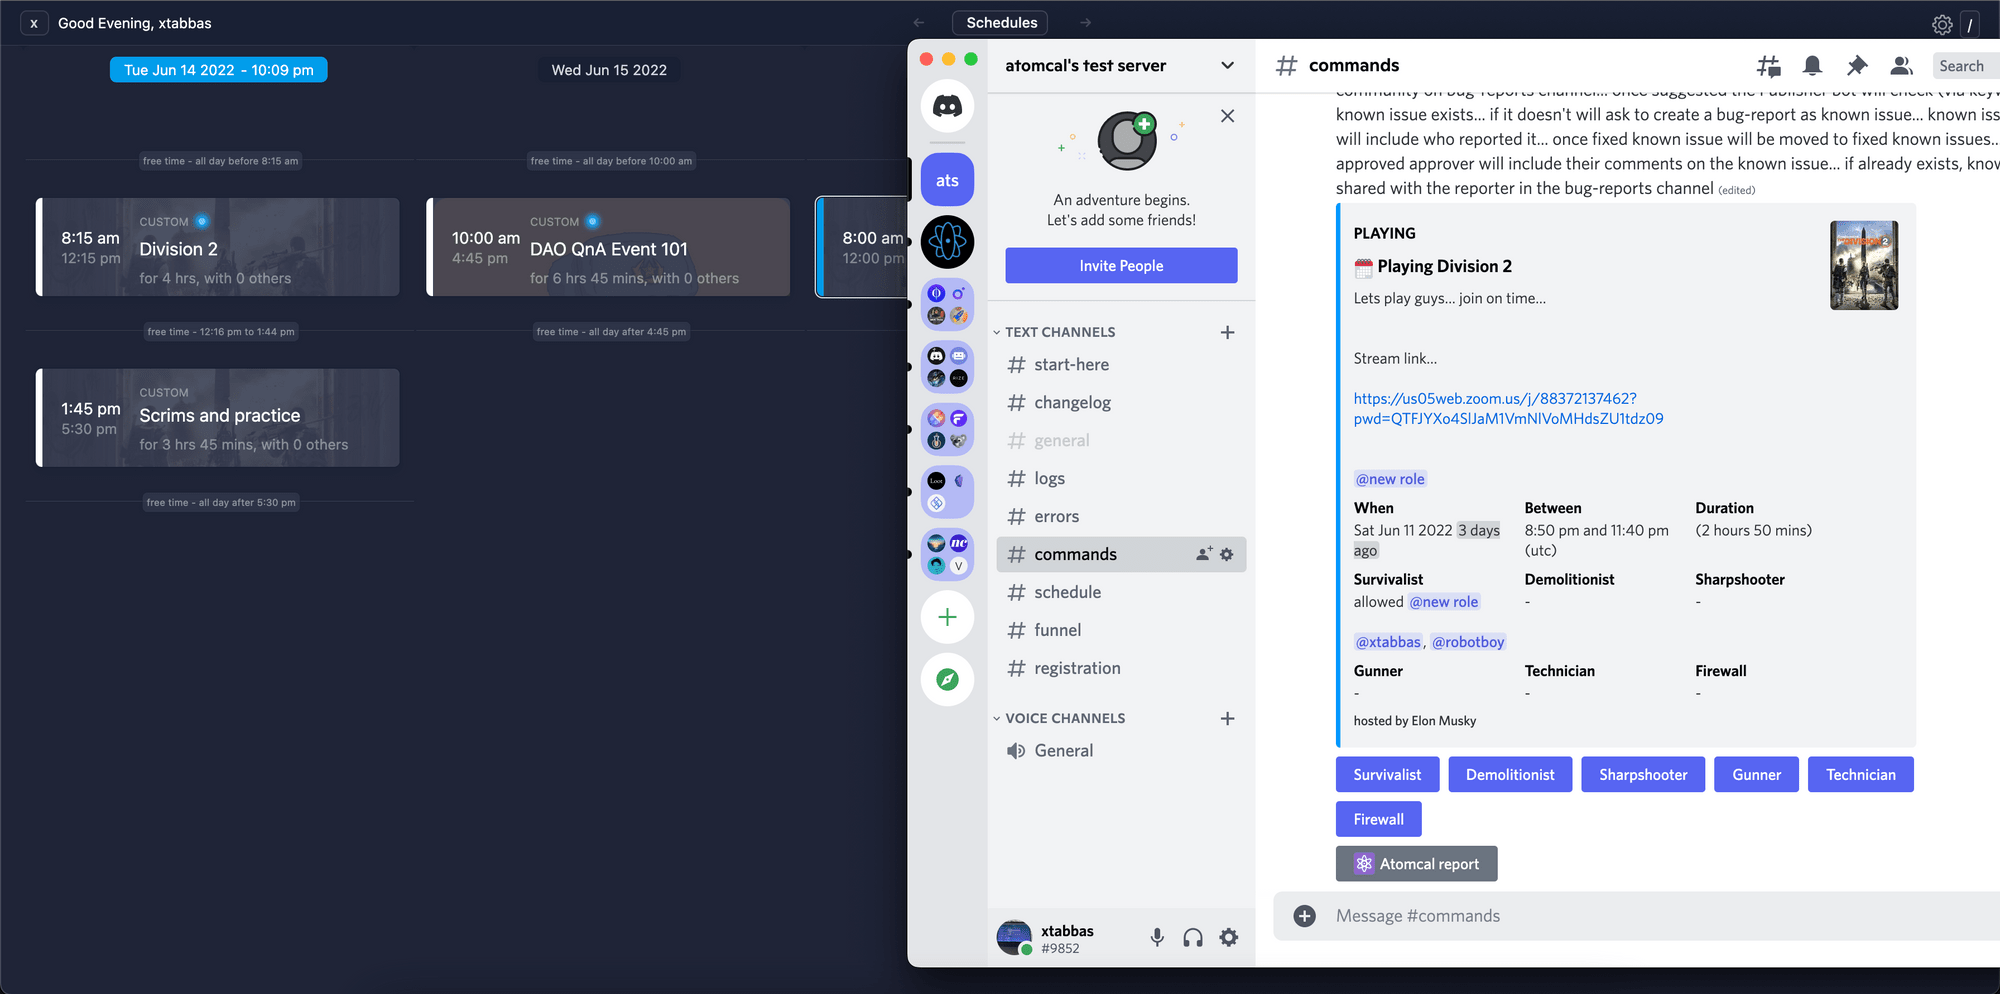Screen dimensions: 2000x994
Task: Join General voice channel
Action: tap(1121, 751)
